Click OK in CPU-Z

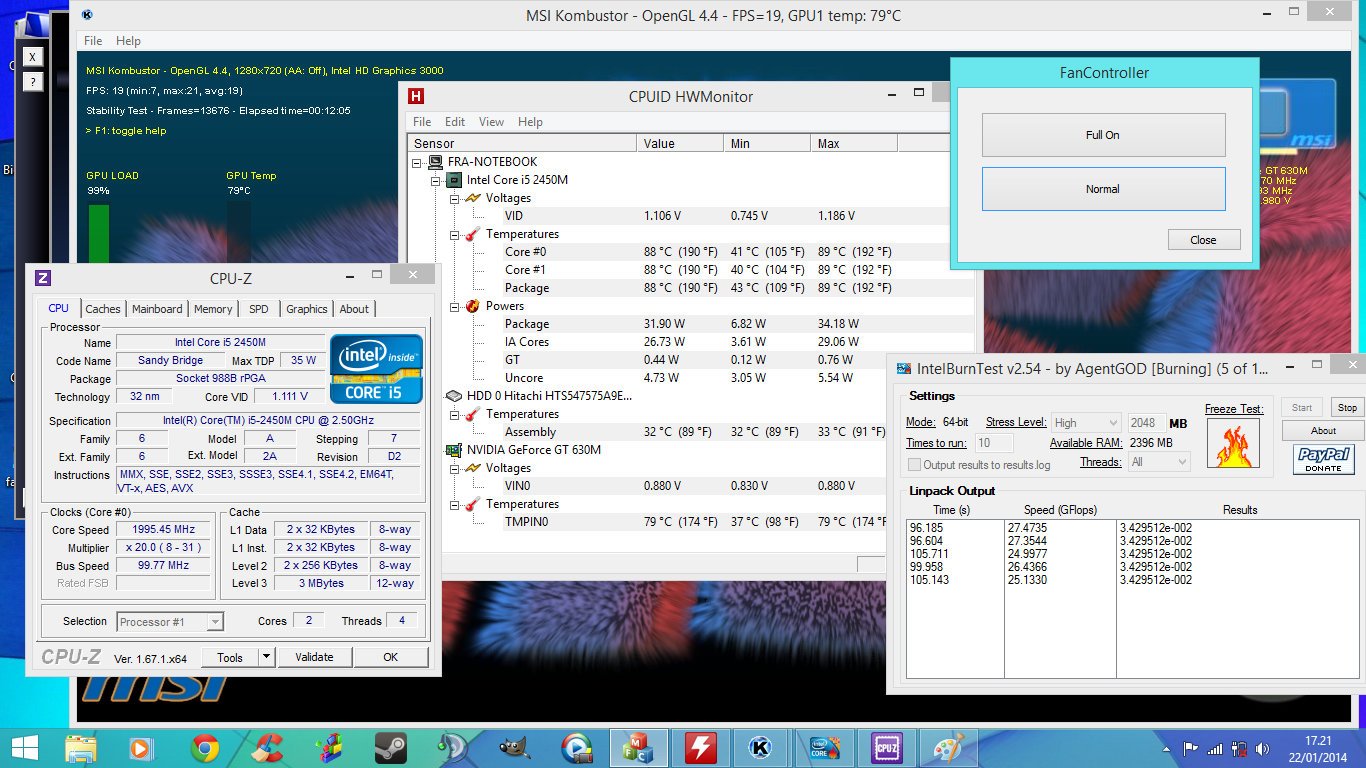[x=391, y=657]
